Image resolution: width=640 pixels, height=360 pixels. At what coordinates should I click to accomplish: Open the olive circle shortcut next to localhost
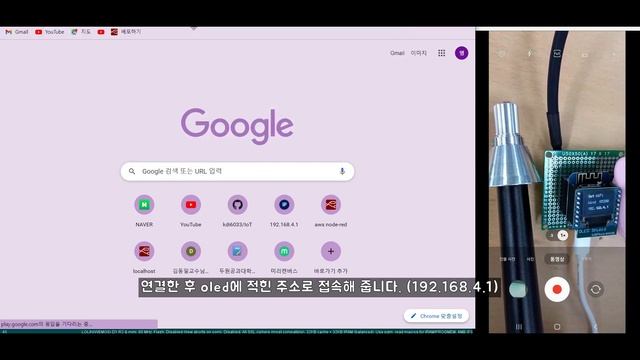(191, 257)
